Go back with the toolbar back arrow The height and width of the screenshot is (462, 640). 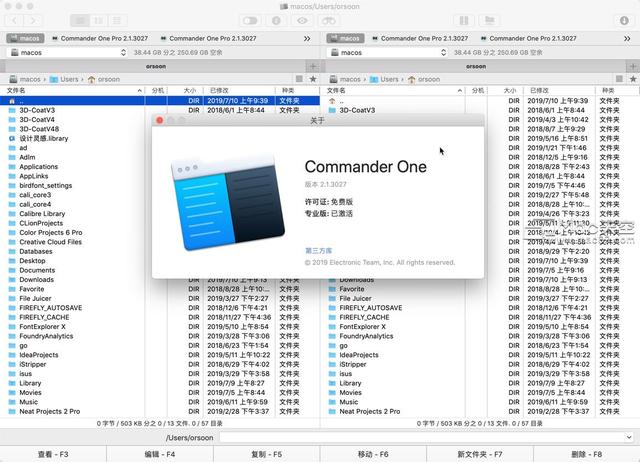tap(15, 20)
